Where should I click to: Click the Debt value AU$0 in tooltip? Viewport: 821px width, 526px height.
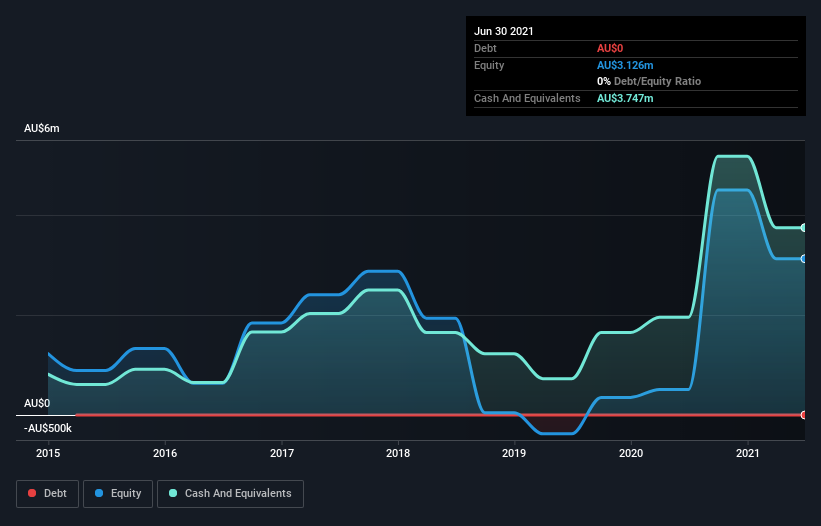pyautogui.click(x=610, y=49)
